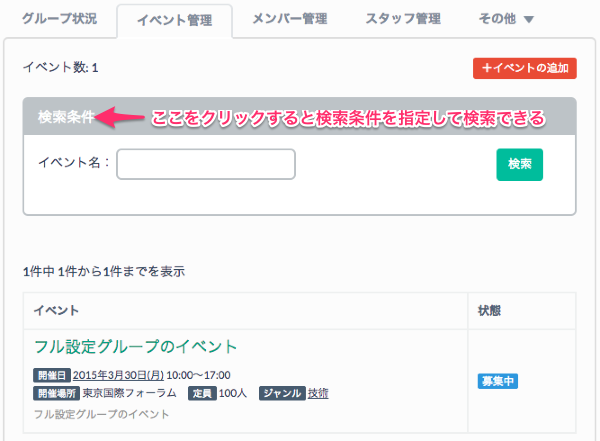Click the ジャンル label badge
Image resolution: width=600 pixels, height=441 pixels.
[x=281, y=393]
